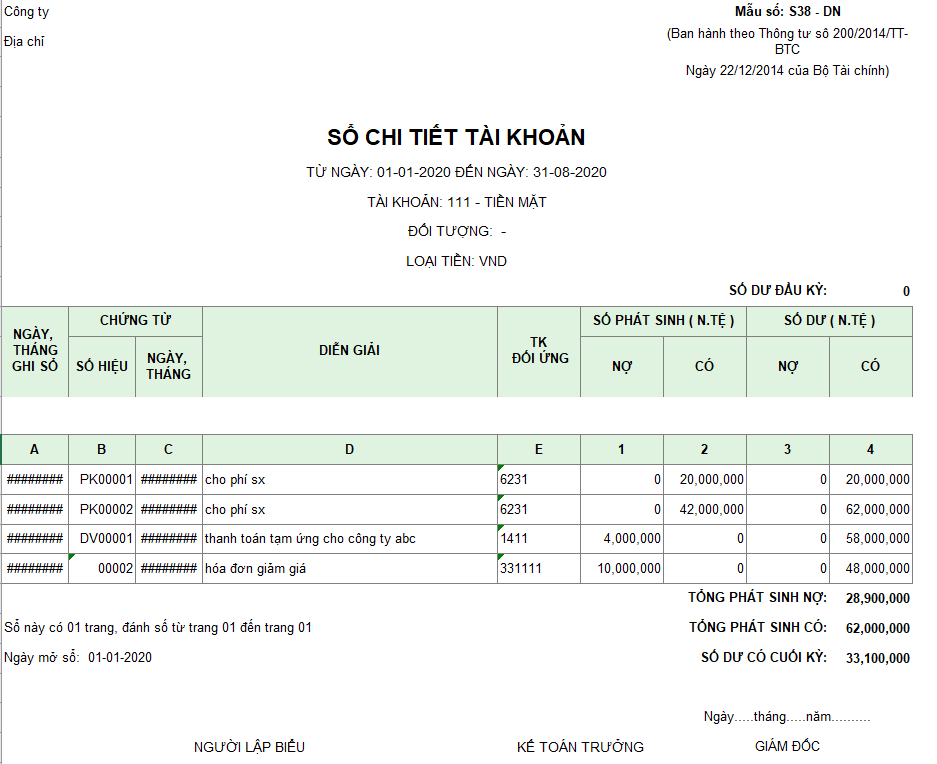This screenshot has height=764, width=937.
Task: Click the green comment indicator on the first 6231 cell
Action: (x=501, y=466)
